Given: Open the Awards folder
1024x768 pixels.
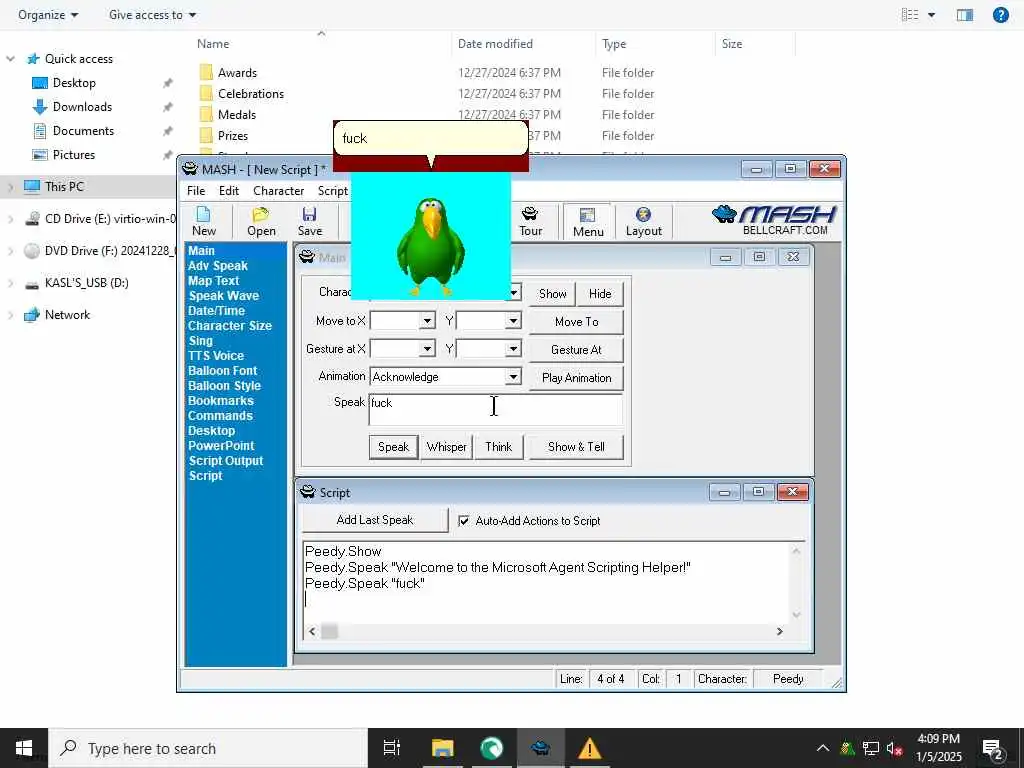Looking at the screenshot, I should (x=237, y=72).
